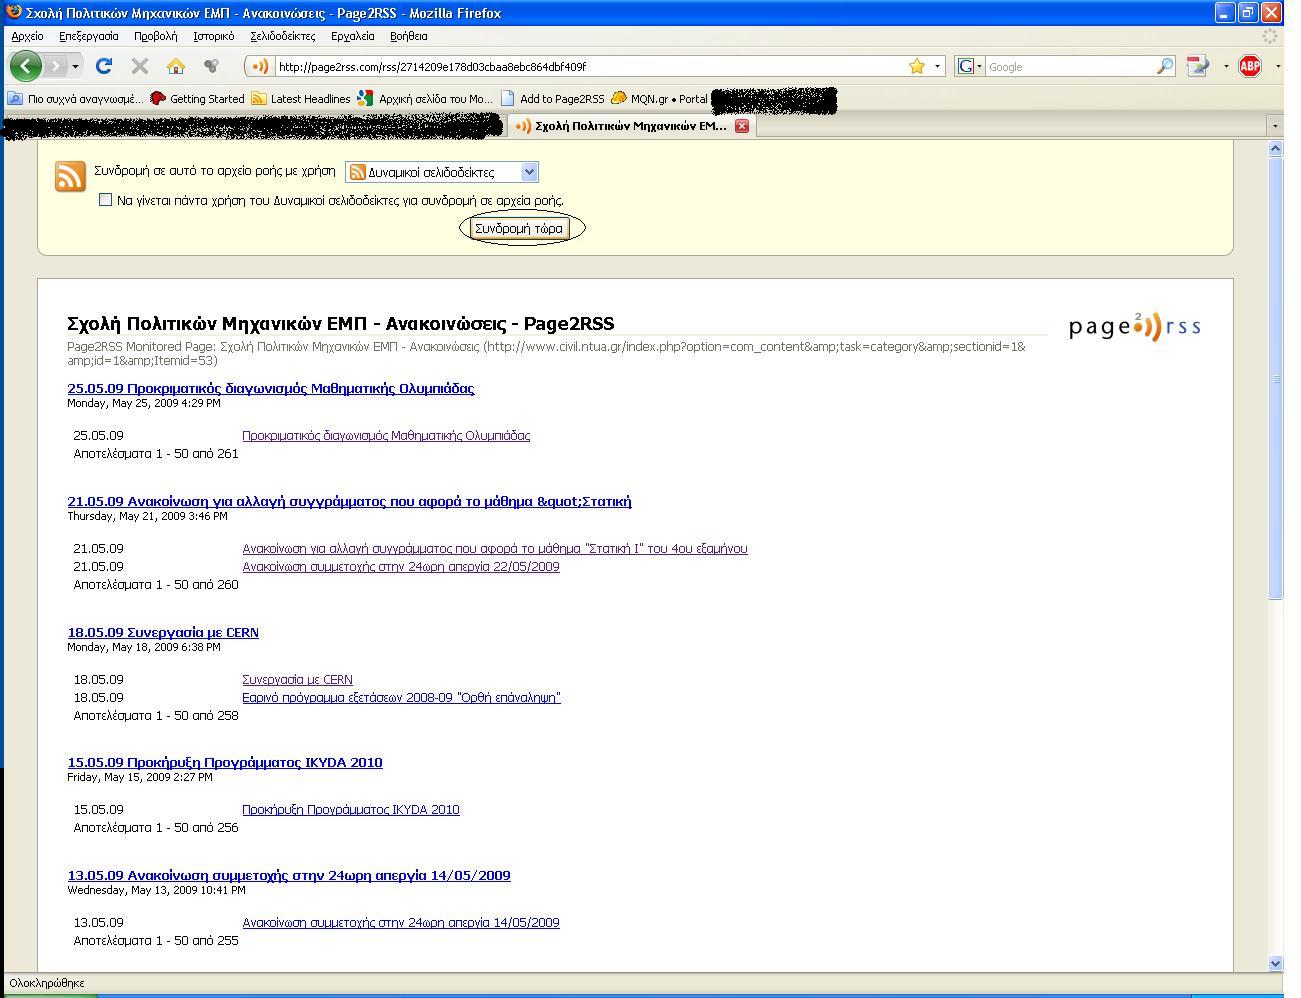Screen dimensions: 1301x998
Task: Open the Εργαλεία menu
Action: point(352,36)
